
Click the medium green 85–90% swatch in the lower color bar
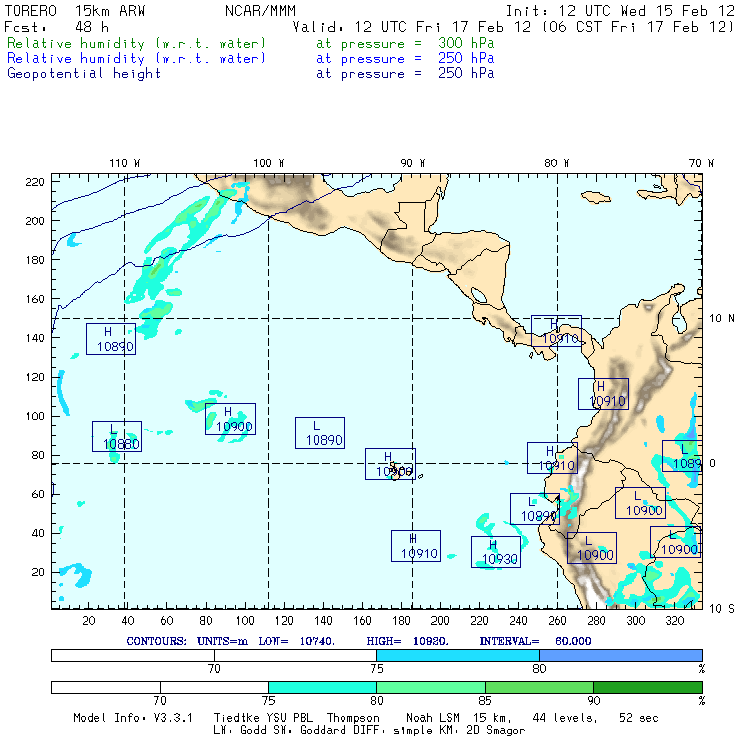click(x=539, y=687)
